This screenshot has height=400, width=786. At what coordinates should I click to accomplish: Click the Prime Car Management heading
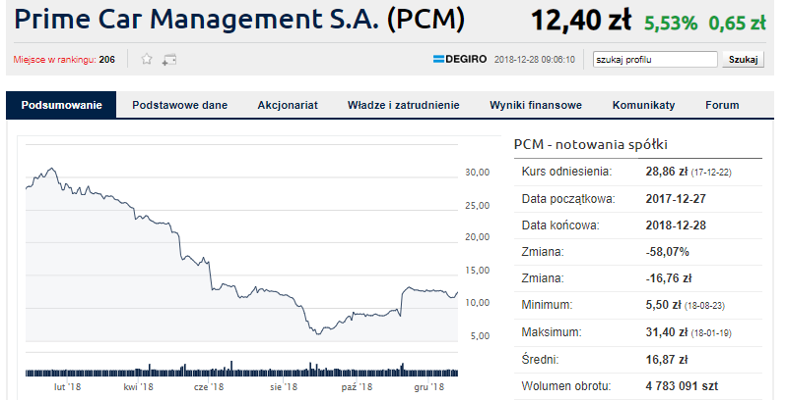[240, 20]
